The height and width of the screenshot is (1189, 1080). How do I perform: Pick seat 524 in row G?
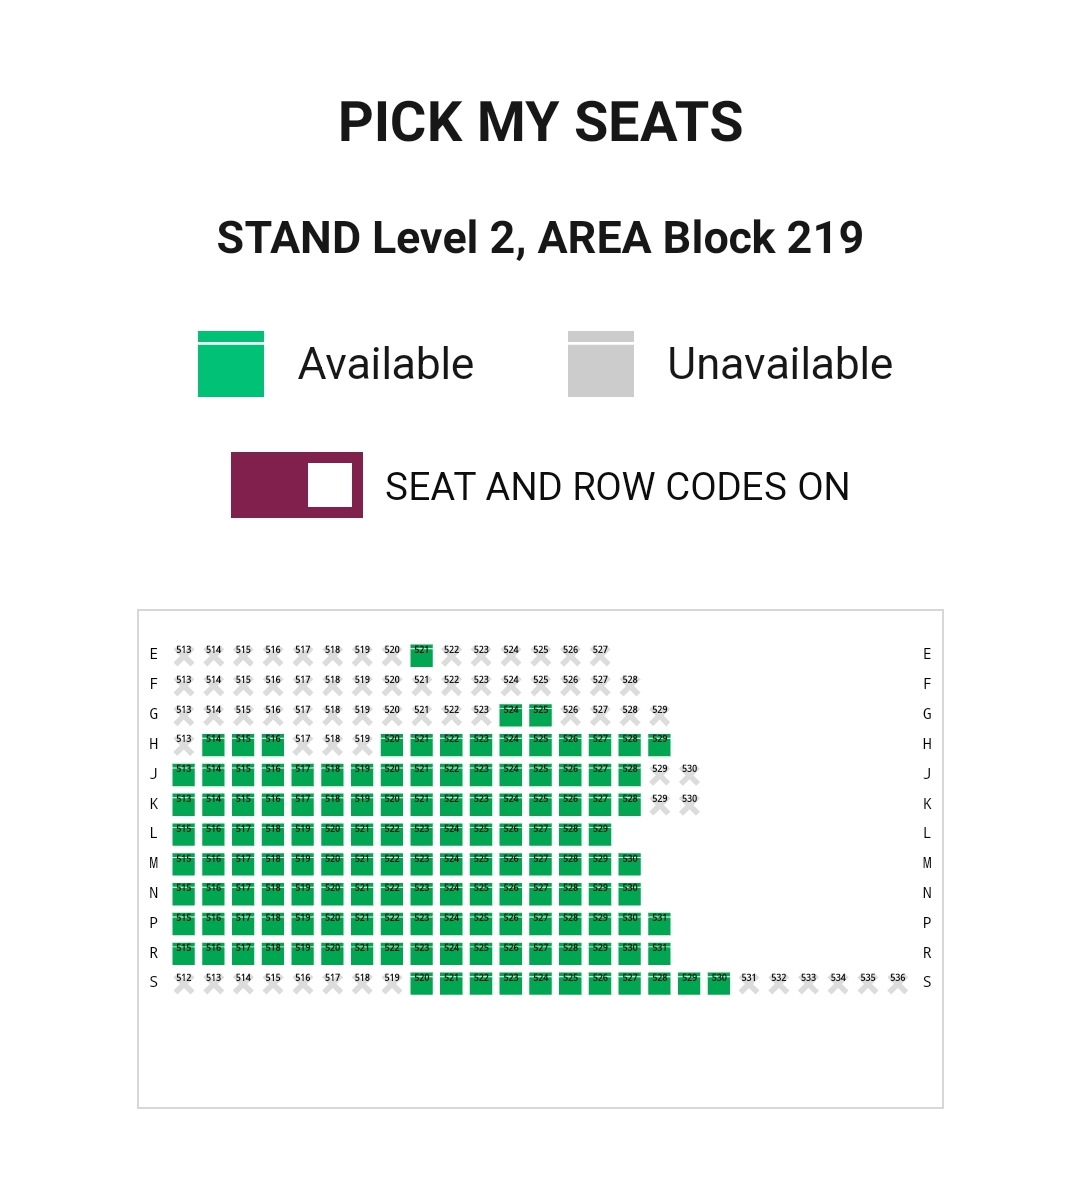pyautogui.click(x=511, y=715)
